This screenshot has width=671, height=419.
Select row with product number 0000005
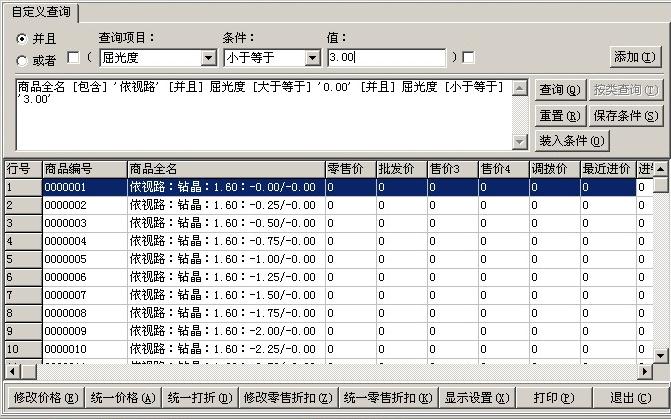(83, 259)
